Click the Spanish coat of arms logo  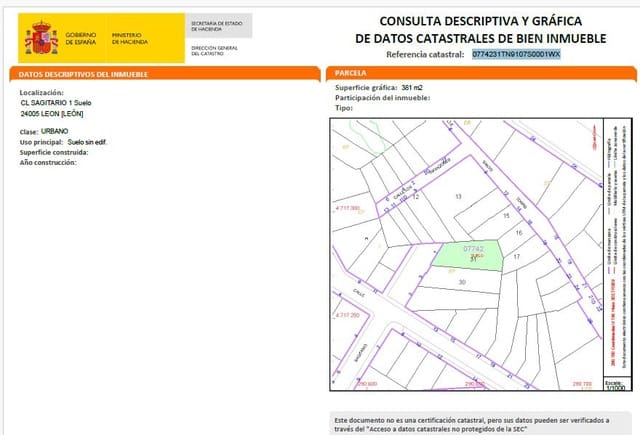[41, 38]
